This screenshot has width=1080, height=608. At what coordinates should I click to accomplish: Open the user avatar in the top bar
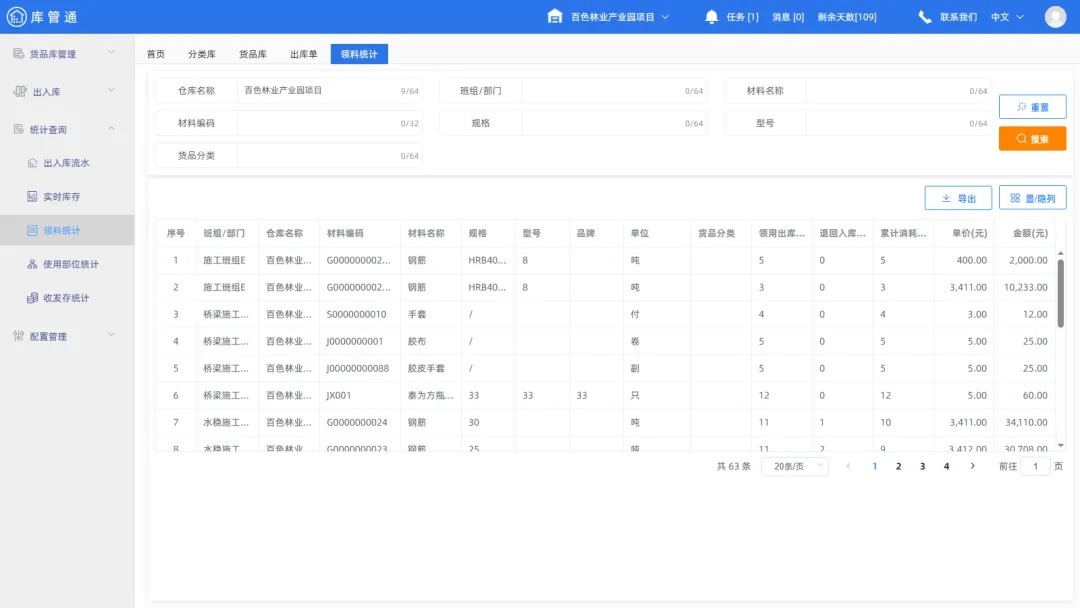1055,15
